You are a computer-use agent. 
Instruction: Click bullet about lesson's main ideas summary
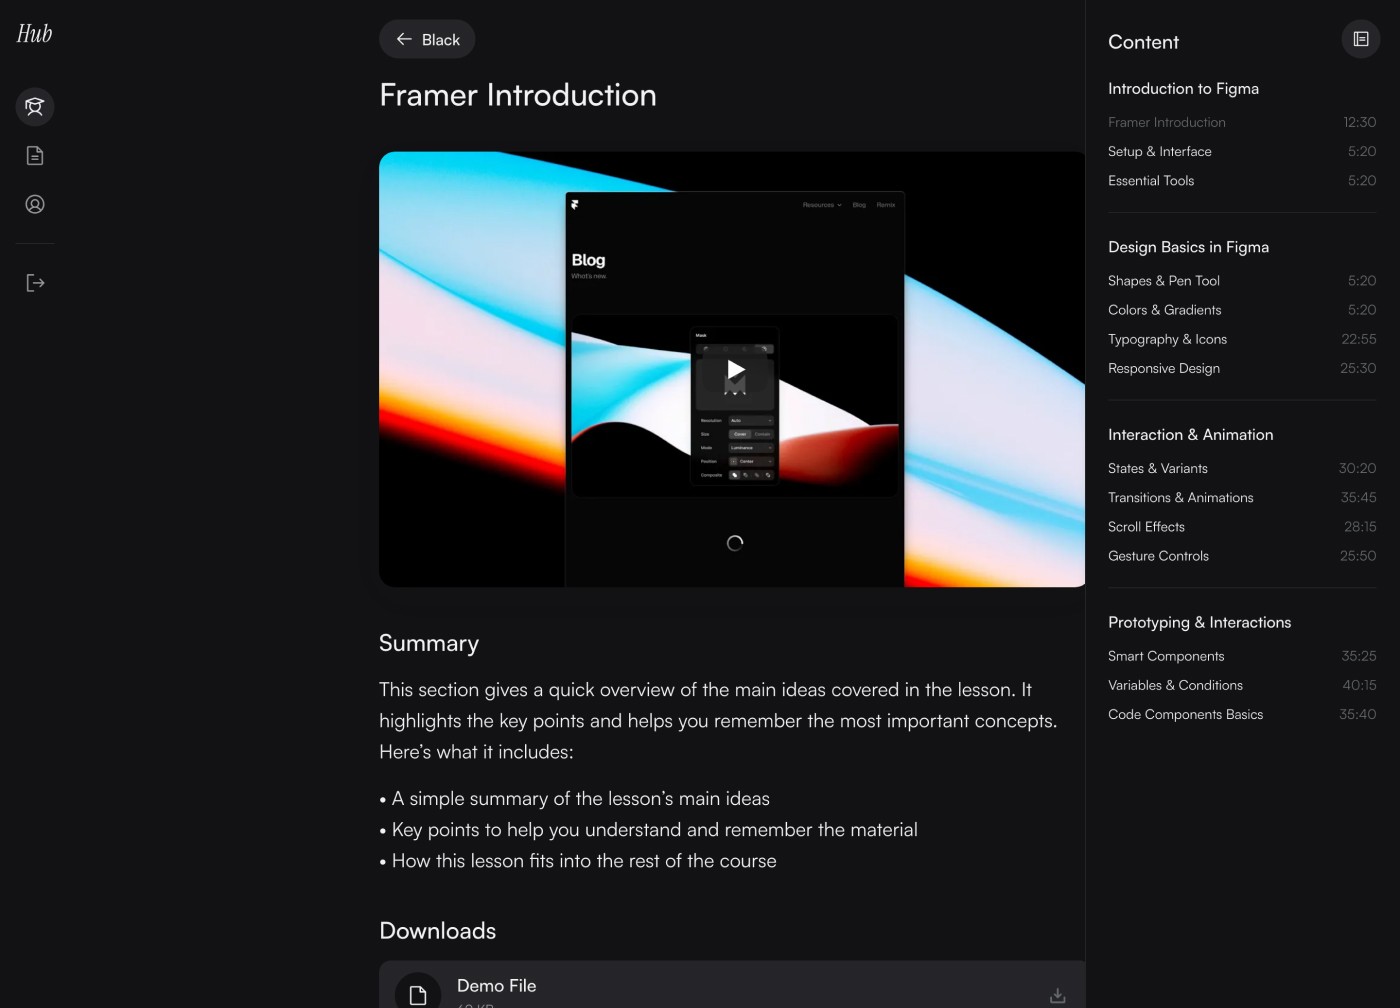point(575,799)
